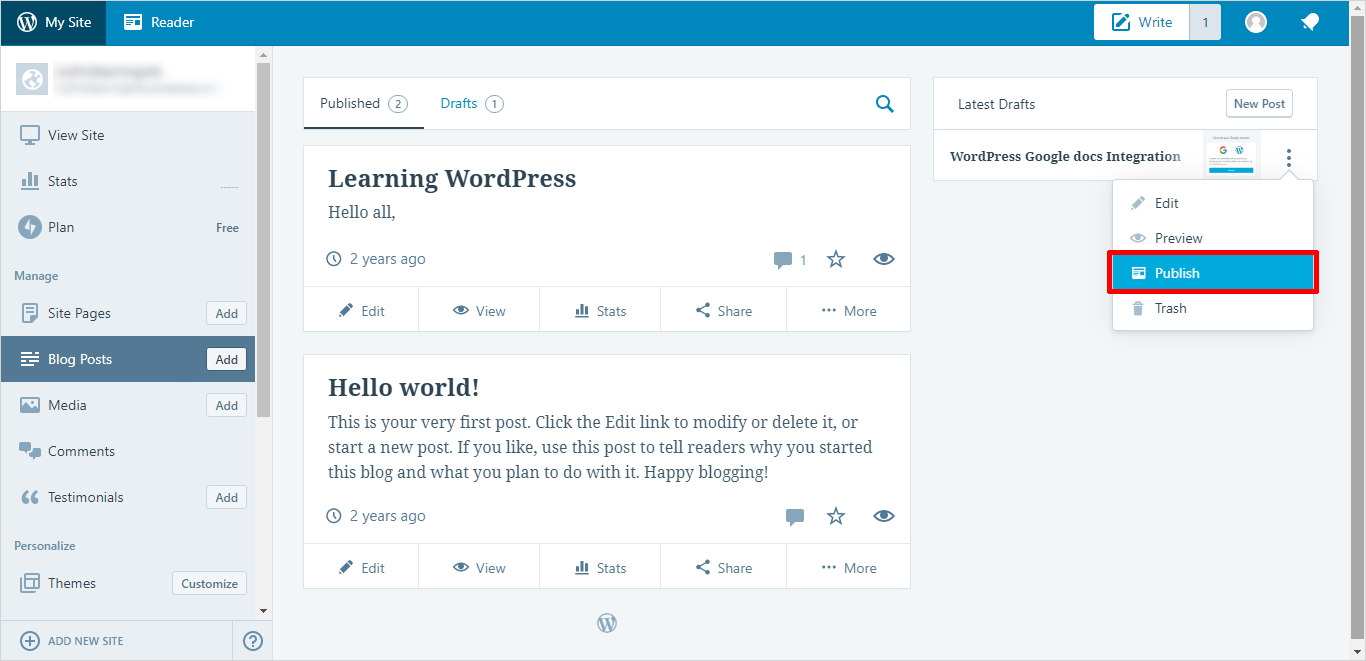
Task: Click the search magnifier icon in posts
Action: [884, 103]
